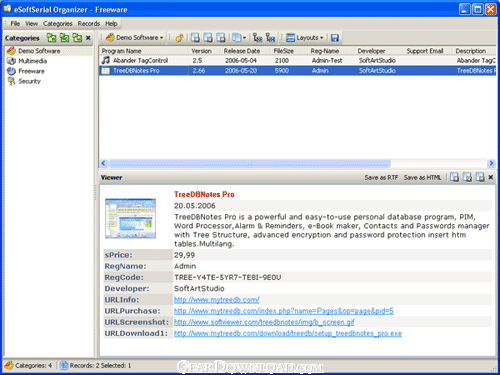Click the first blue record icon after the key

point(195,38)
